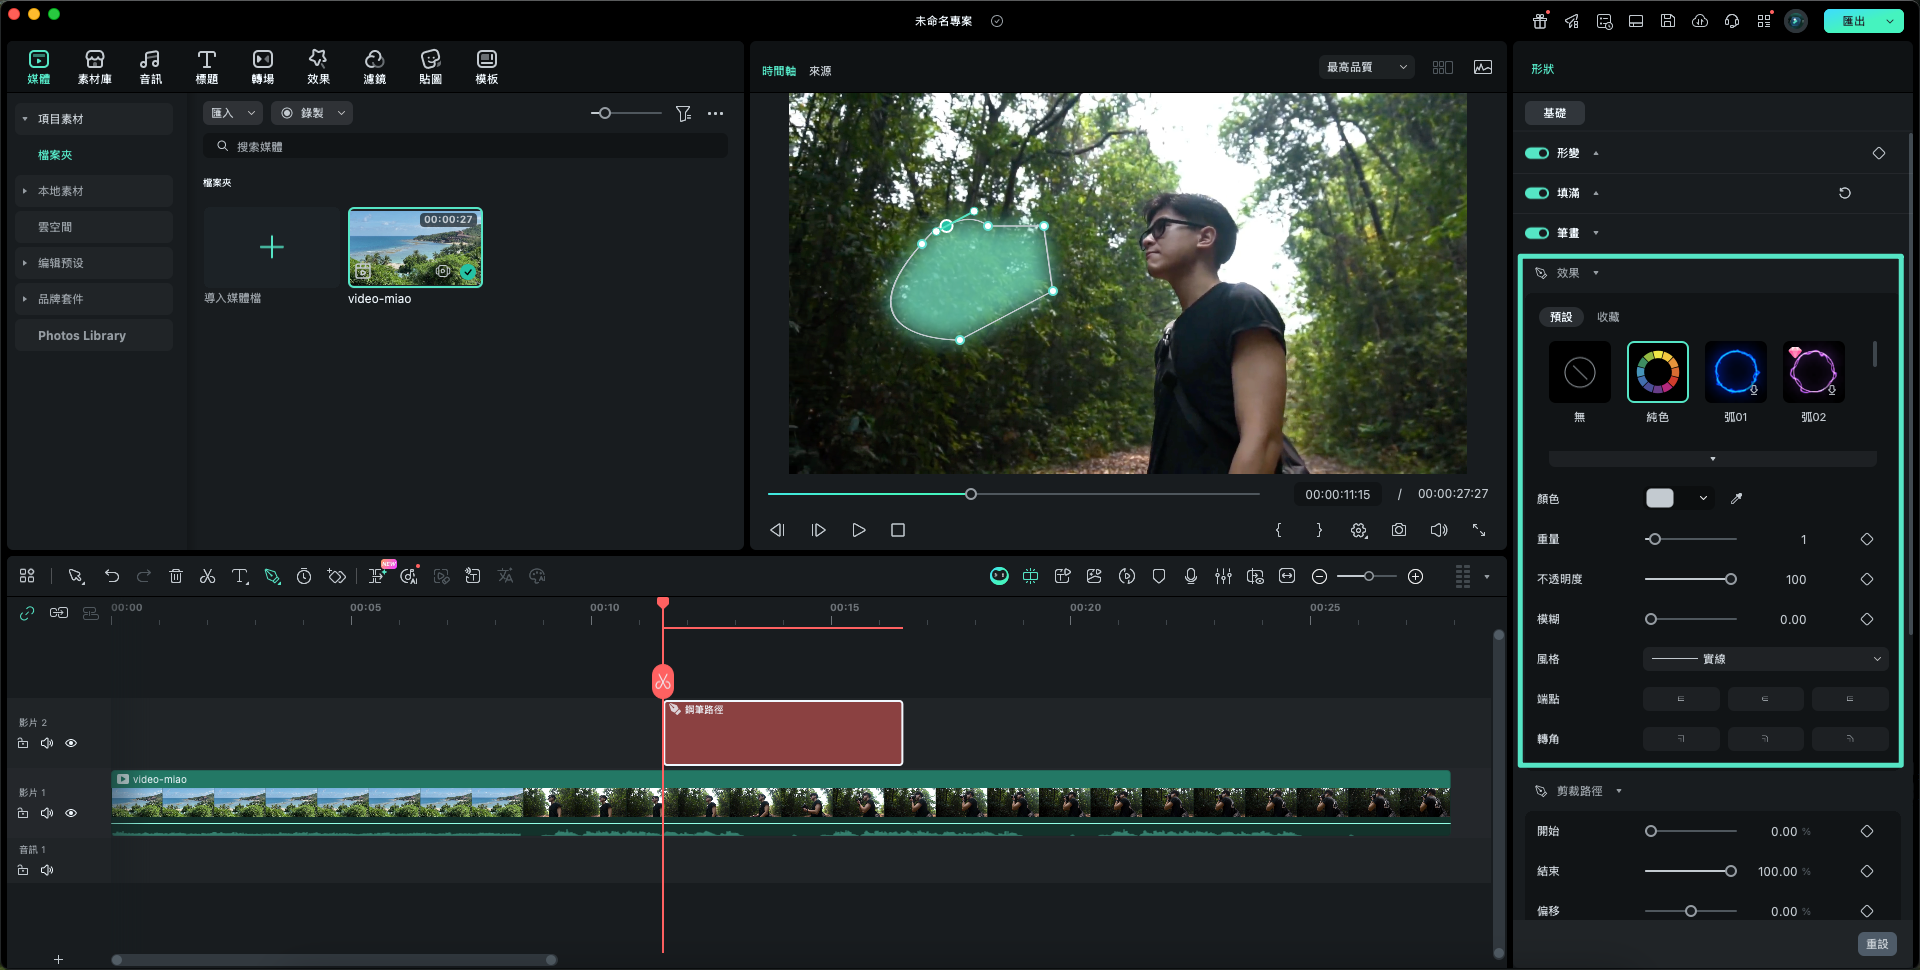Click the delete trash icon in timeline toolbar
Image resolution: width=1920 pixels, height=970 pixels.
click(x=176, y=576)
